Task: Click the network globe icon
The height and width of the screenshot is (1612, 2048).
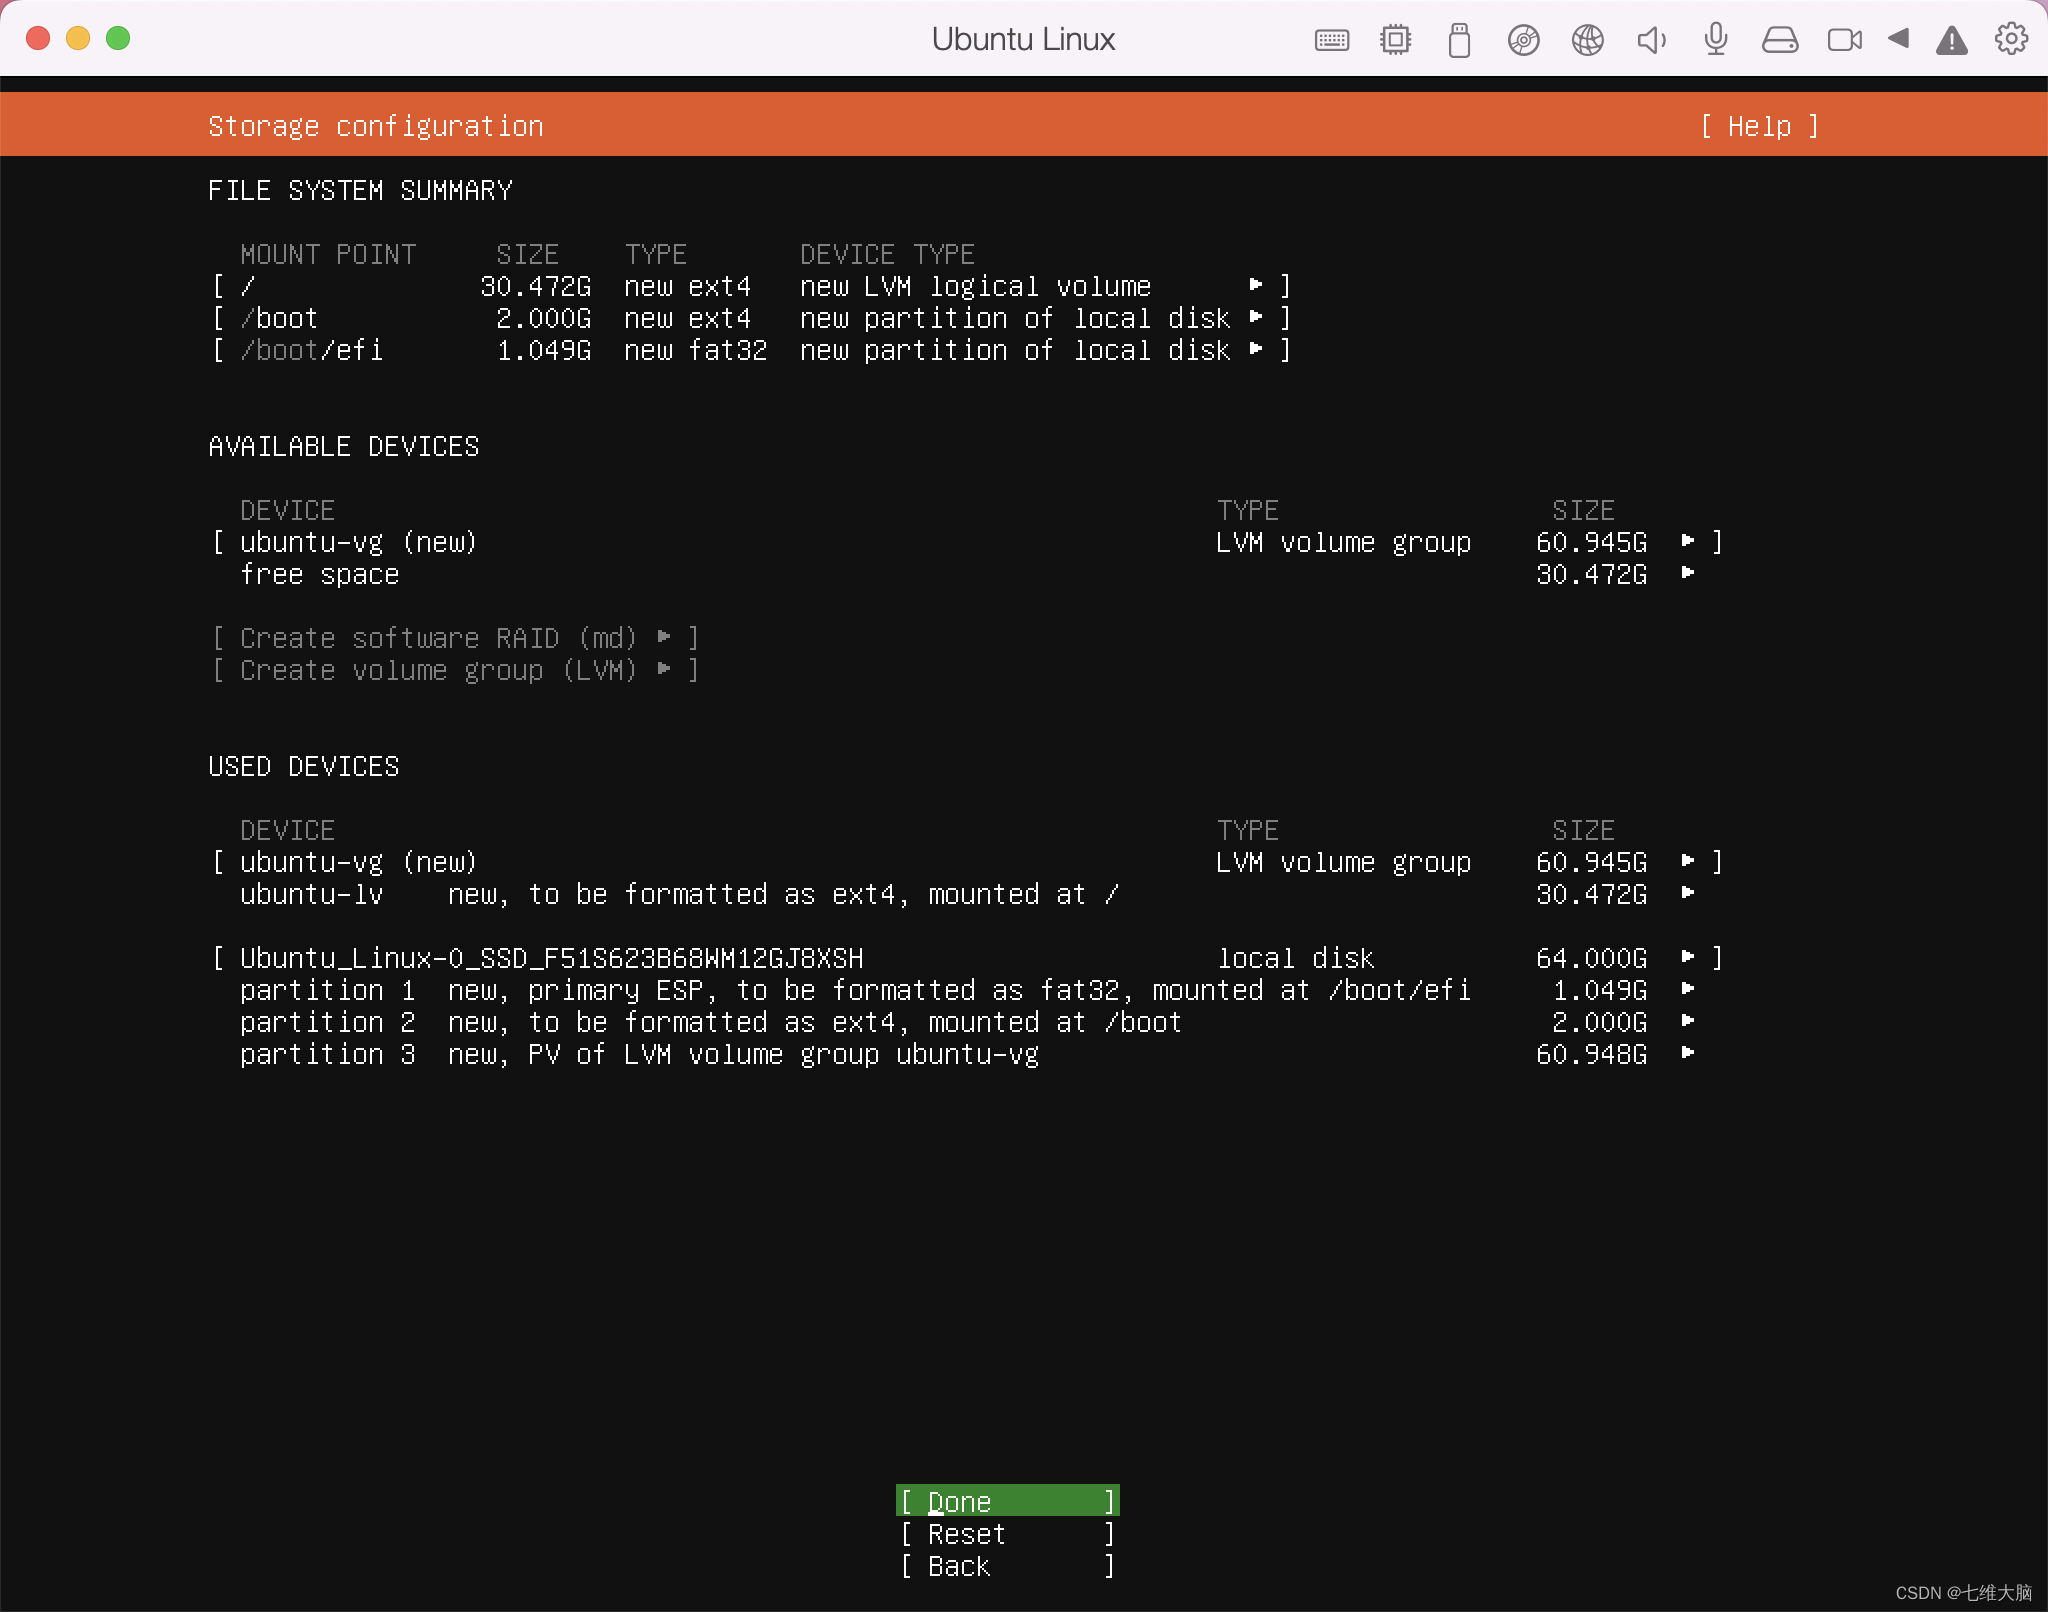Action: tap(1587, 40)
